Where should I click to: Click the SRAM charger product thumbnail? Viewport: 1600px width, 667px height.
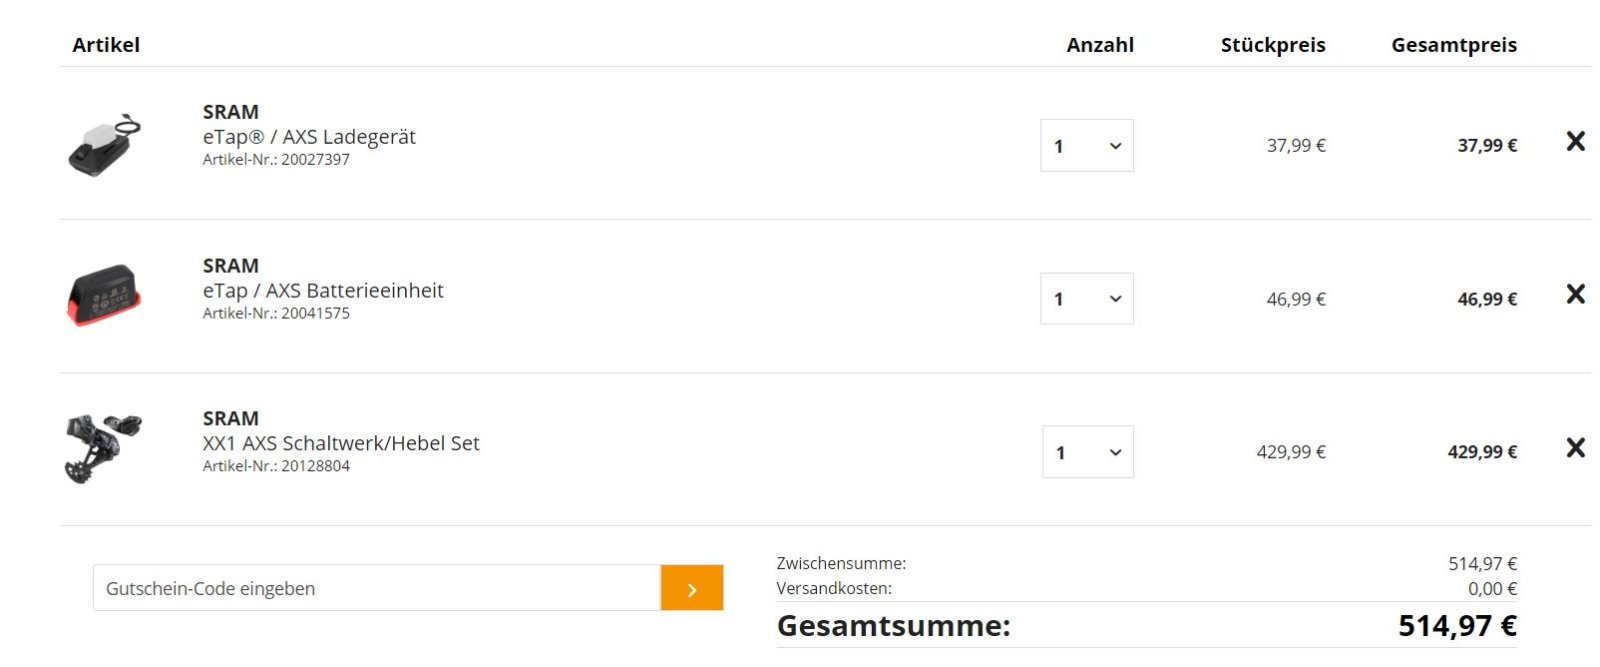(x=104, y=146)
